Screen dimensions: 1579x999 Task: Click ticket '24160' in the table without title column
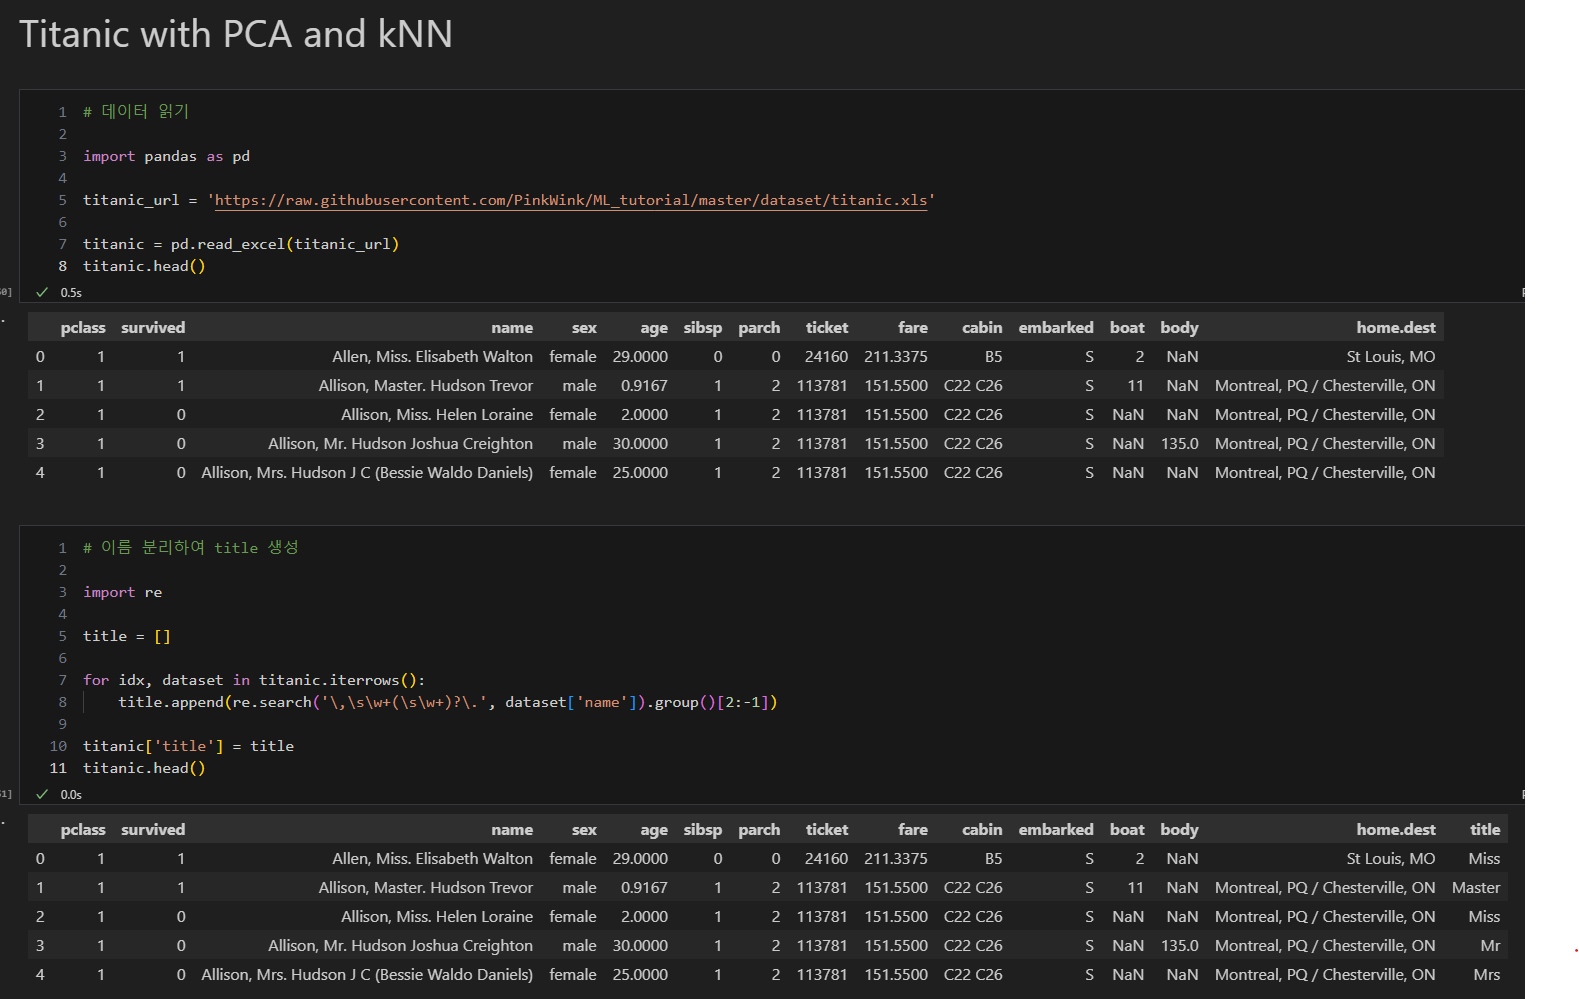click(826, 357)
